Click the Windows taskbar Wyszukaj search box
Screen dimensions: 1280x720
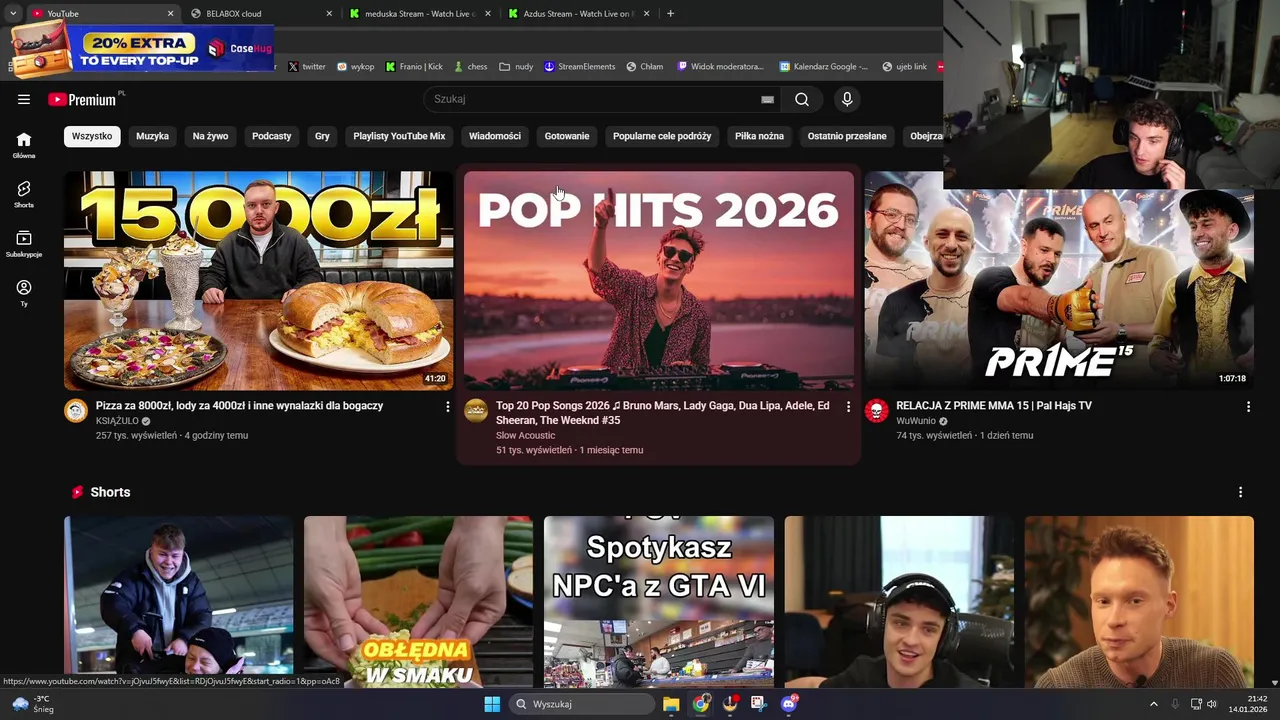coord(583,704)
